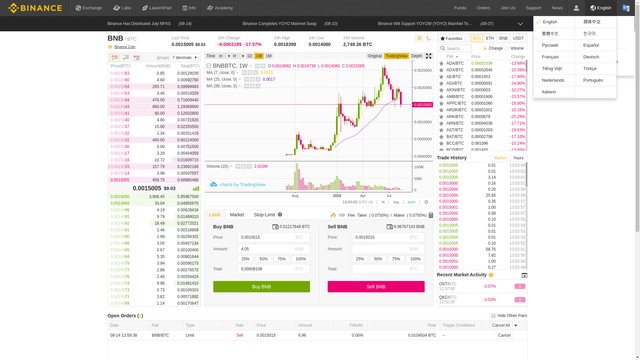Toggle chart auto scale
Image resolution: width=640 pixels, height=360 pixels.
tap(411, 202)
